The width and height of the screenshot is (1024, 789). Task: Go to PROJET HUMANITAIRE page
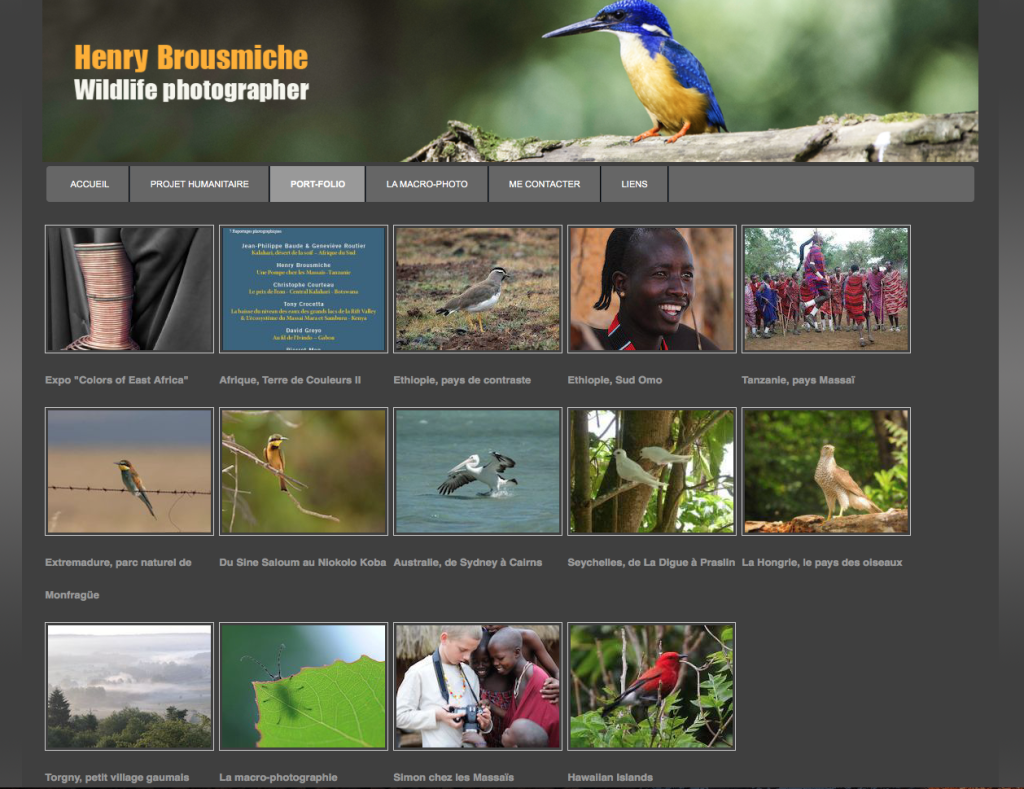coord(199,184)
